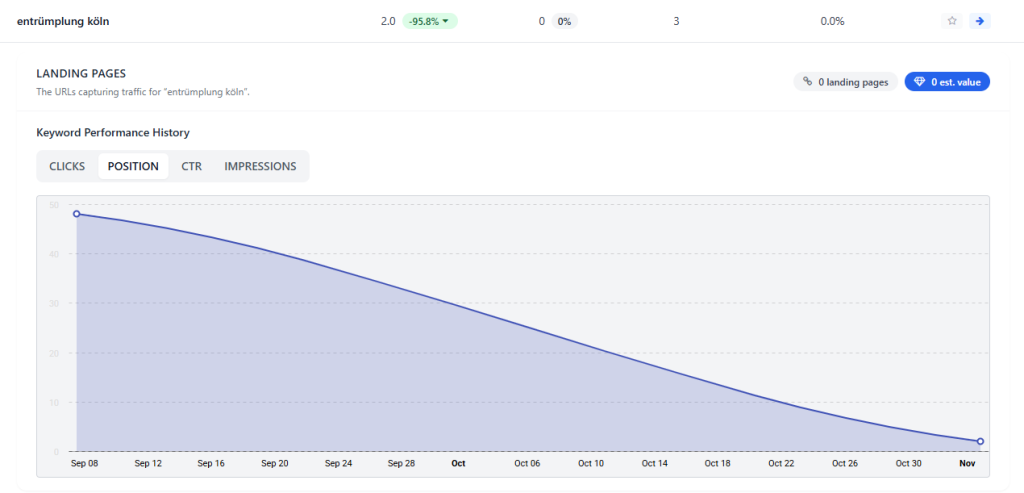Click the 0 landing pages text
Image resolution: width=1024 pixels, height=493 pixels.
(853, 82)
